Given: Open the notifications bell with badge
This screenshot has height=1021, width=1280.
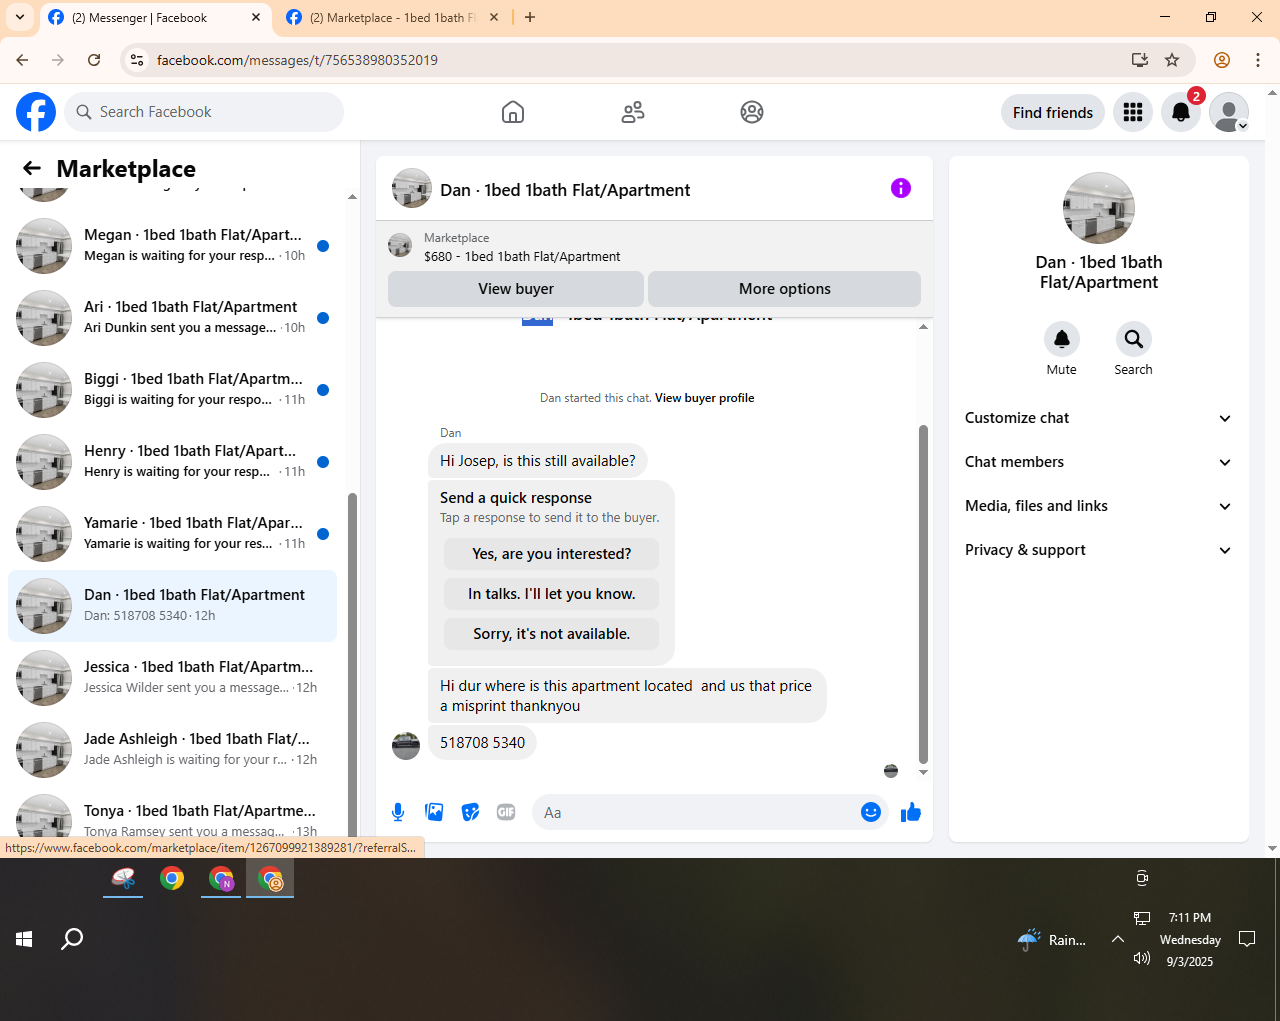Looking at the screenshot, I should (x=1181, y=112).
